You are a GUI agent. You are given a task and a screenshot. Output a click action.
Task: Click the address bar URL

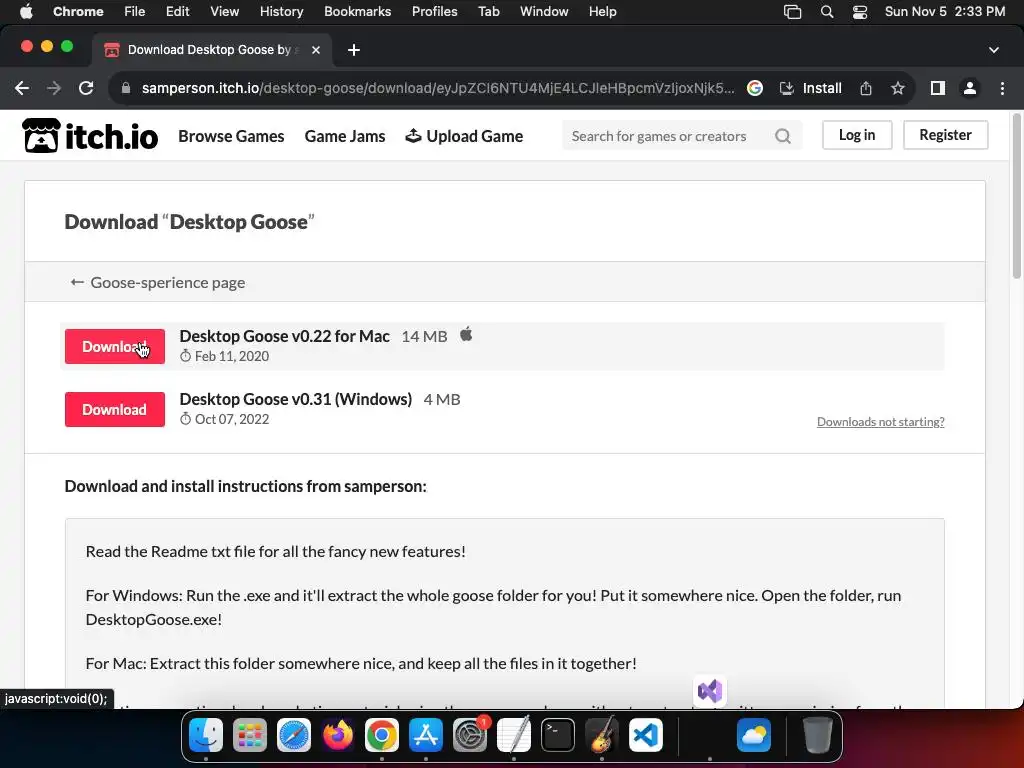pos(438,88)
